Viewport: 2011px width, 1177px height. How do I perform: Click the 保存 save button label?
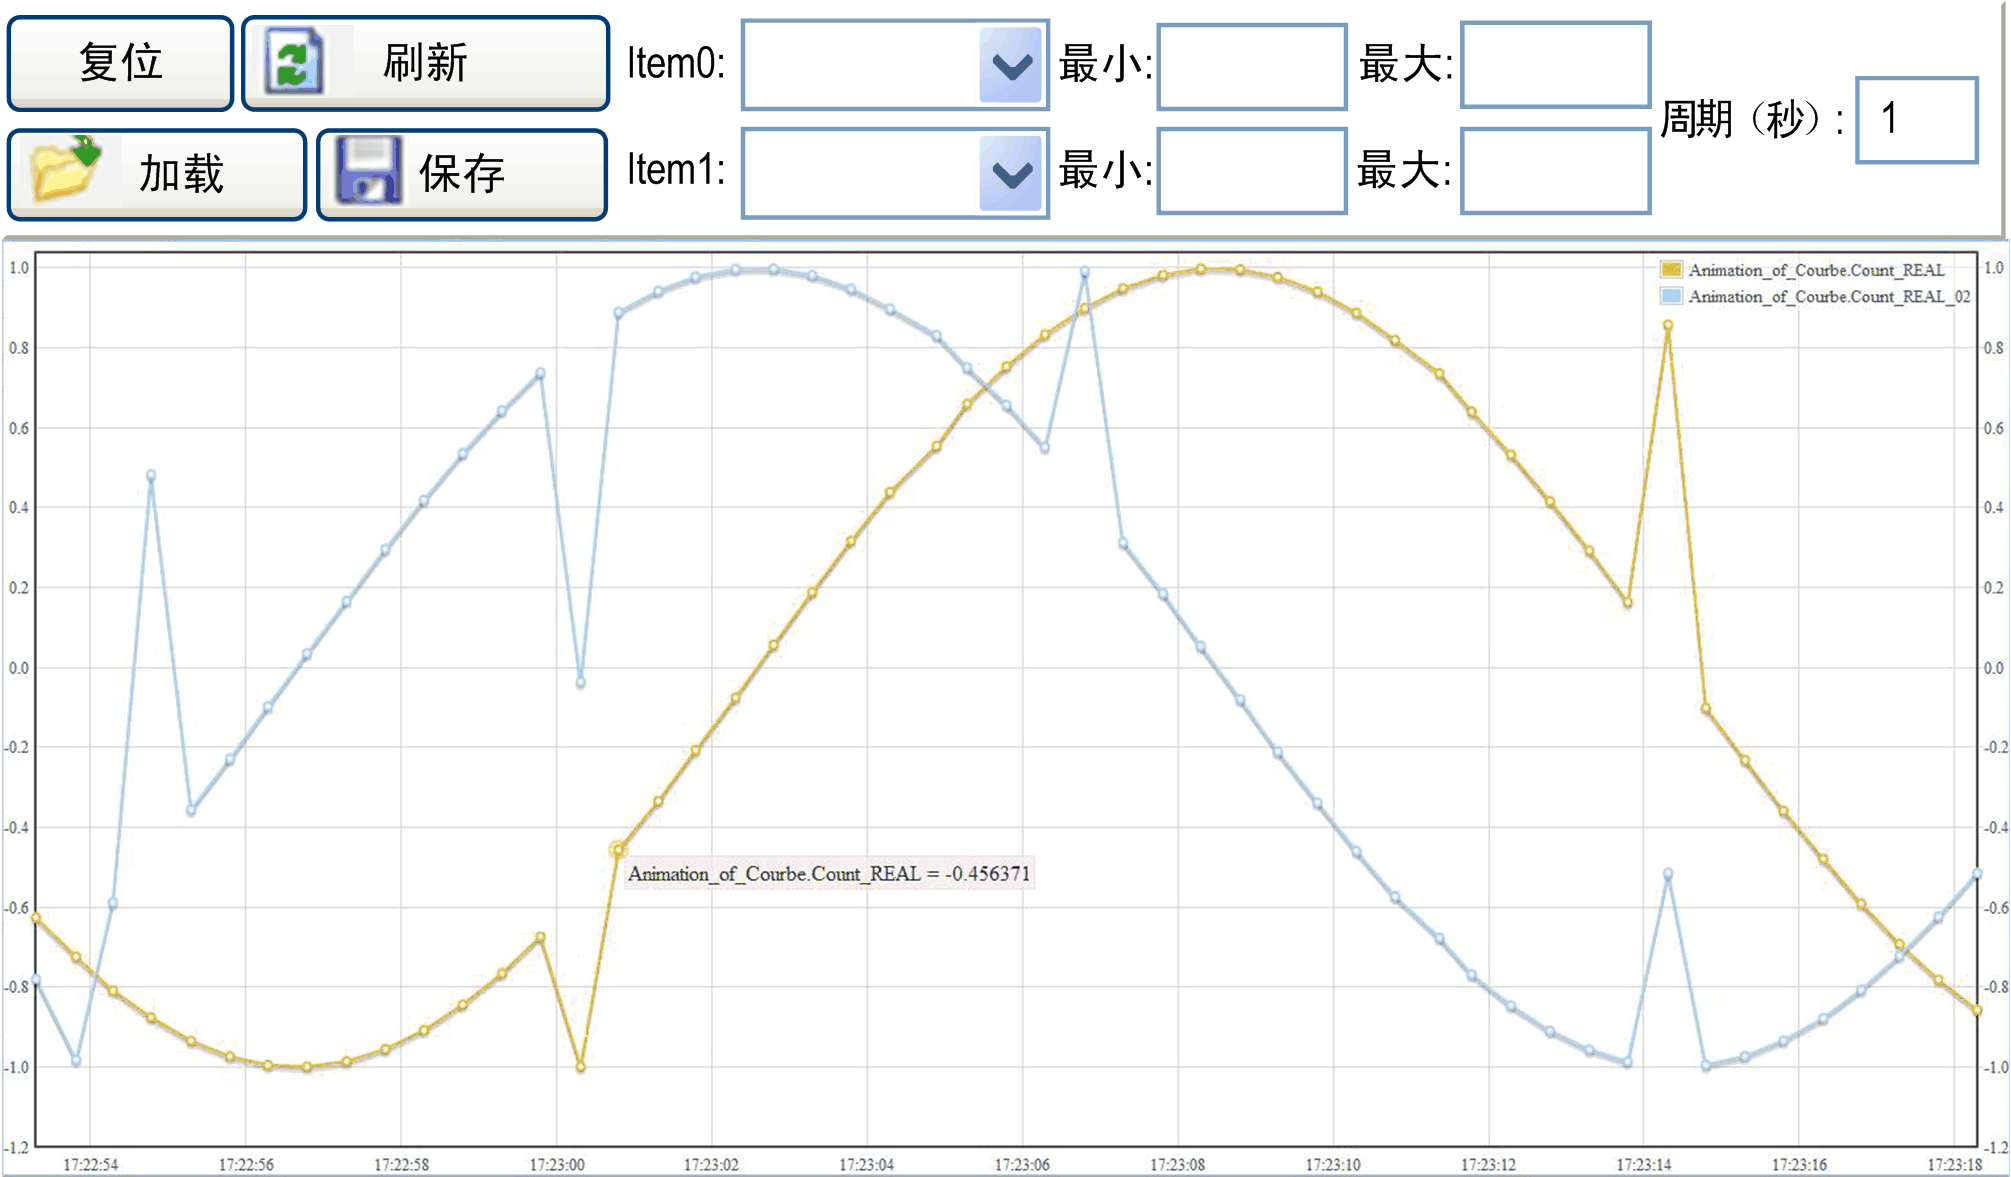[462, 174]
